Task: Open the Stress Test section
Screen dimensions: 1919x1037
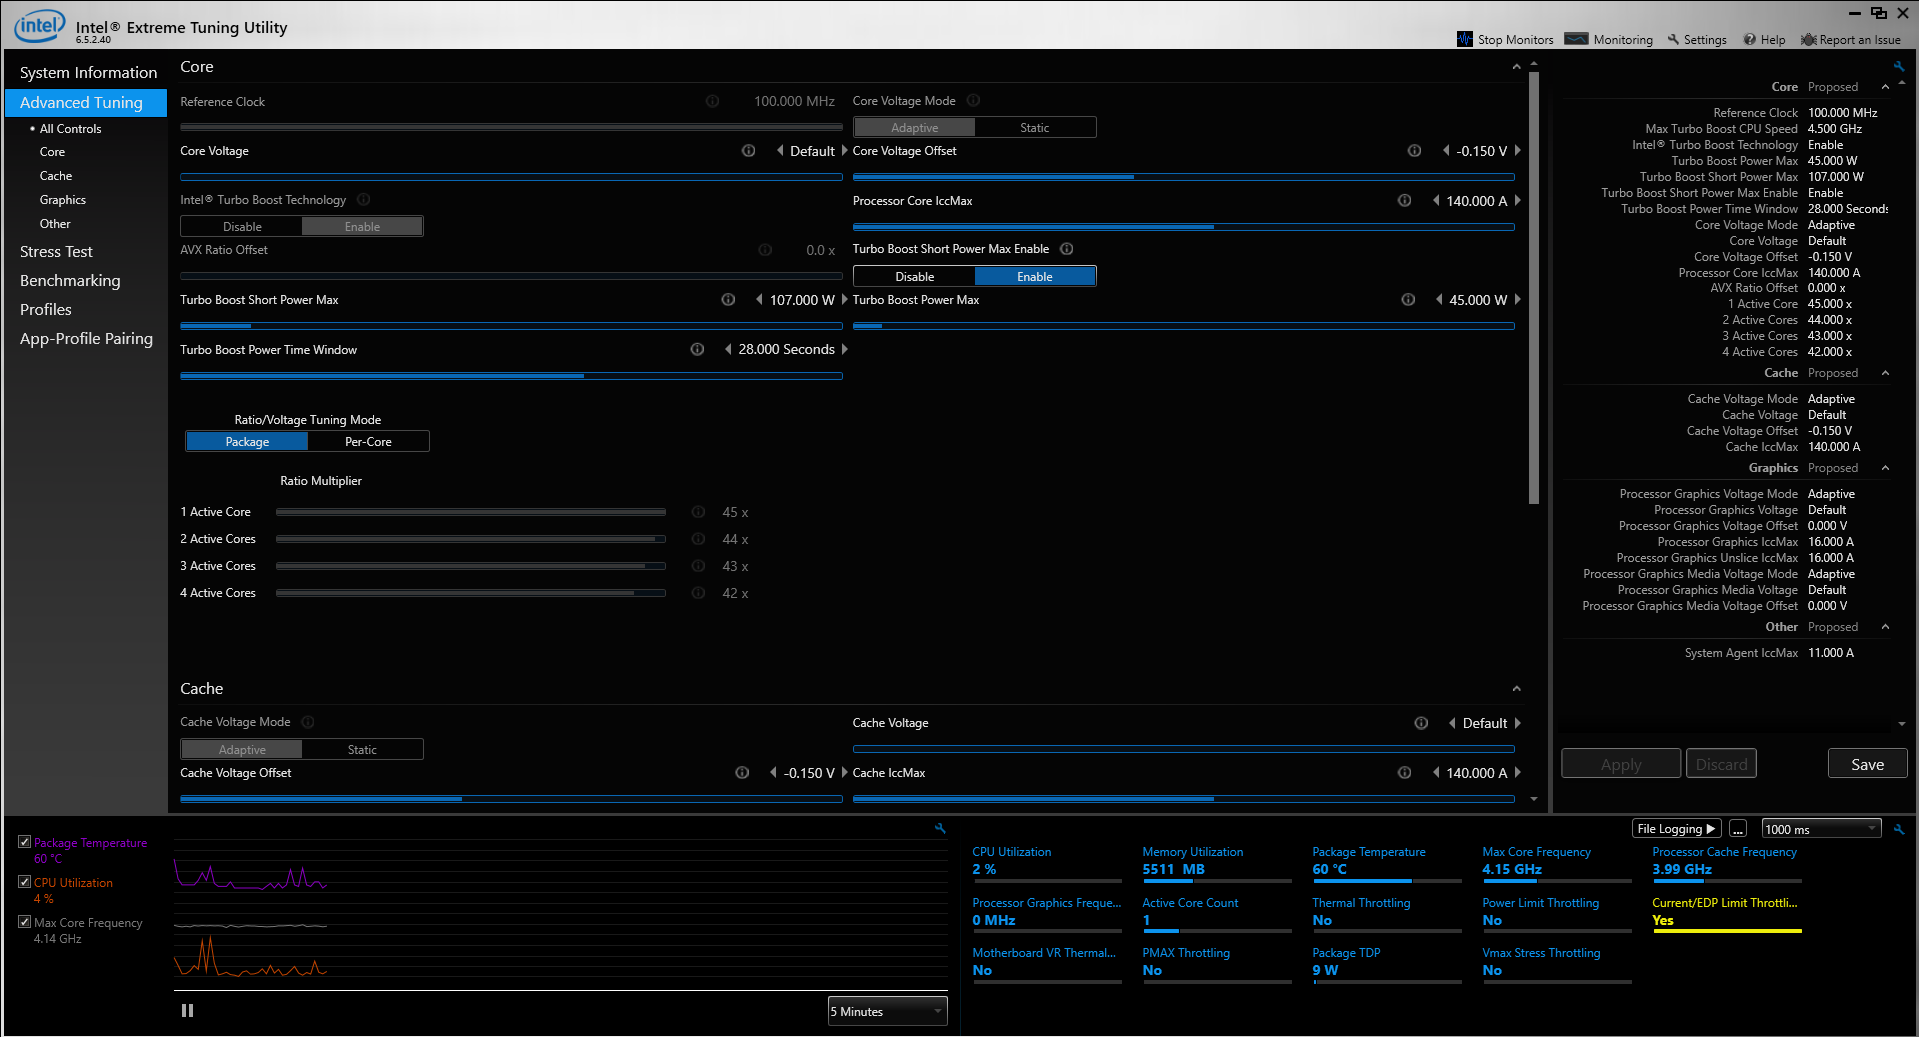Action: click(x=56, y=252)
